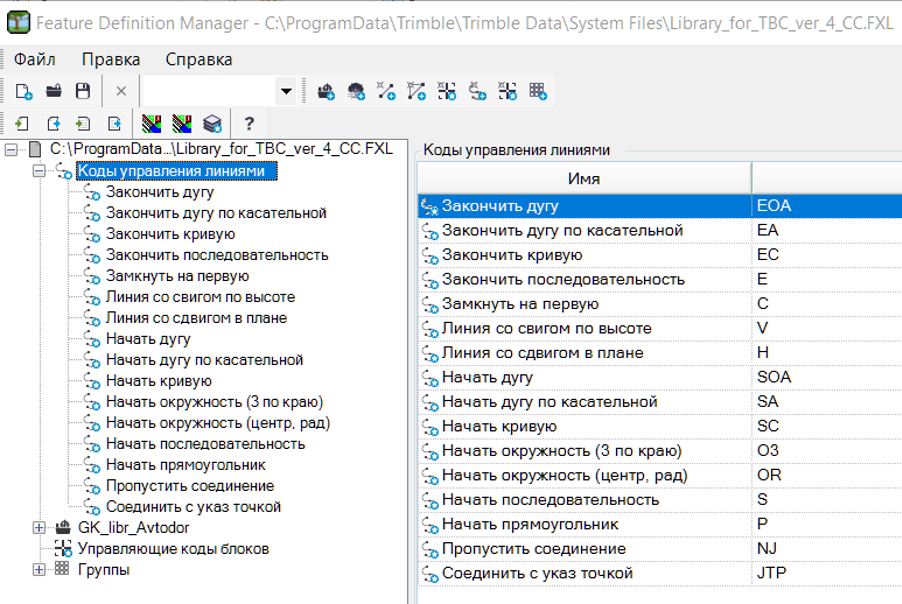This screenshot has width=902, height=604.
Task: Add new group grid icon
Action: coord(538,91)
